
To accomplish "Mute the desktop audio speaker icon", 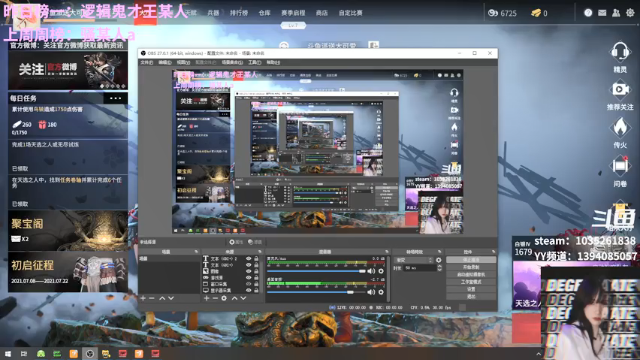I will tap(371, 292).
